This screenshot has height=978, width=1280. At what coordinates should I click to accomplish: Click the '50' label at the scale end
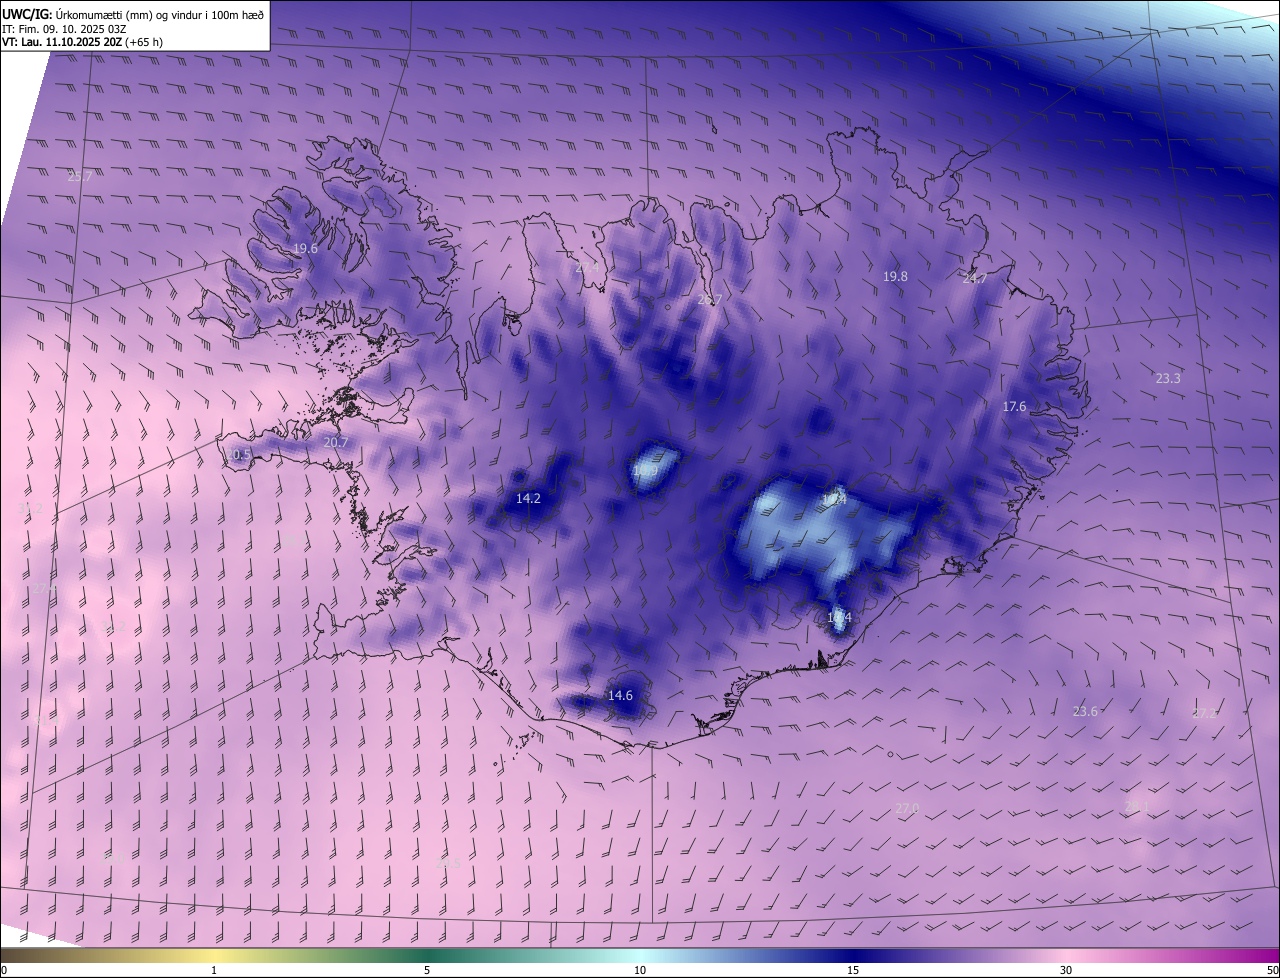[x=1272, y=970]
